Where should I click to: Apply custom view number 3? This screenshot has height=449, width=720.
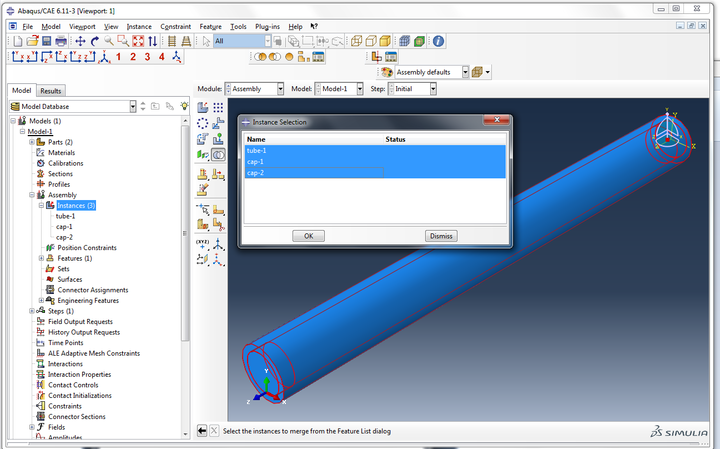[x=147, y=56]
